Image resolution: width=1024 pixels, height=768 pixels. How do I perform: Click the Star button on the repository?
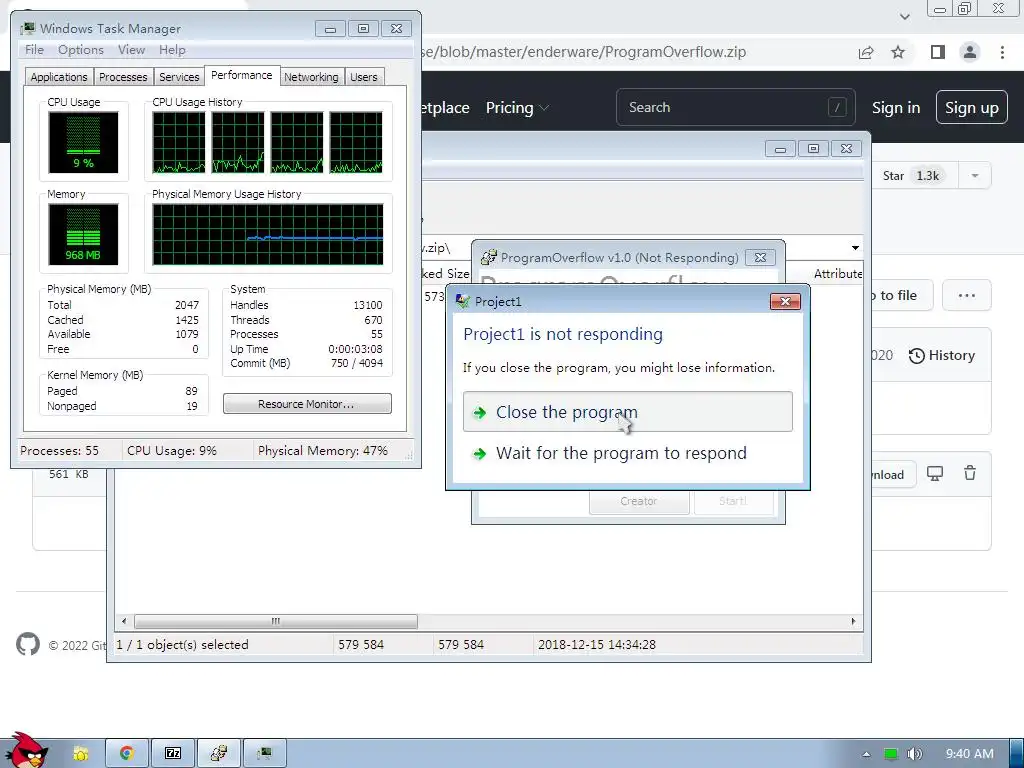pos(911,176)
